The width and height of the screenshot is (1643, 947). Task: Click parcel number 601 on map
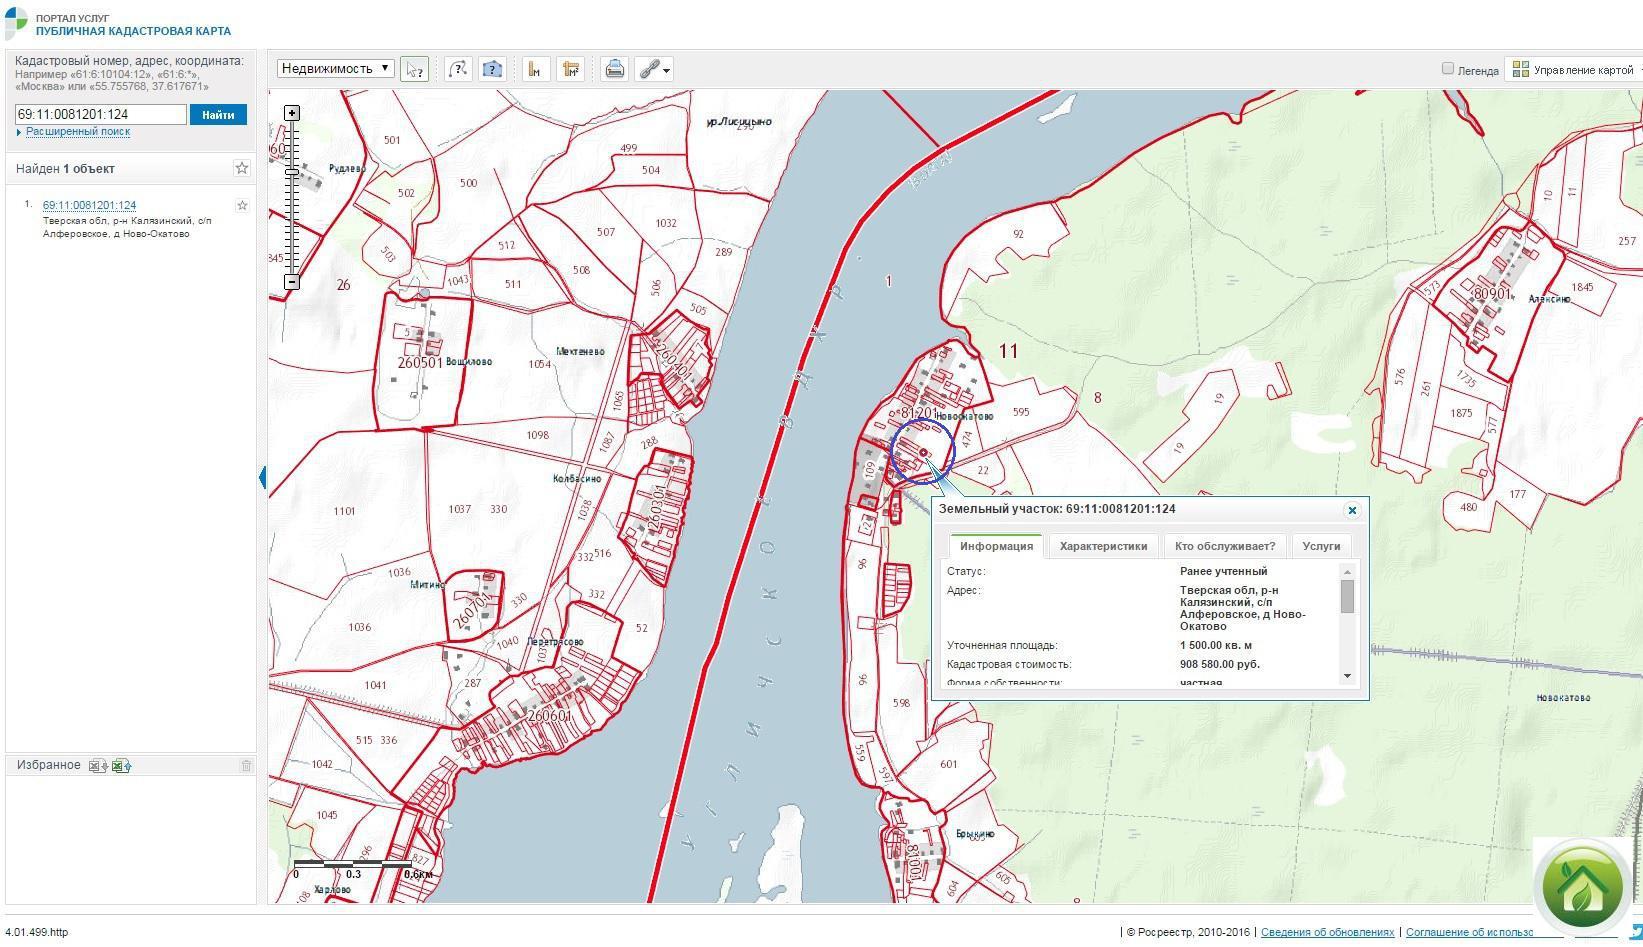tap(949, 764)
